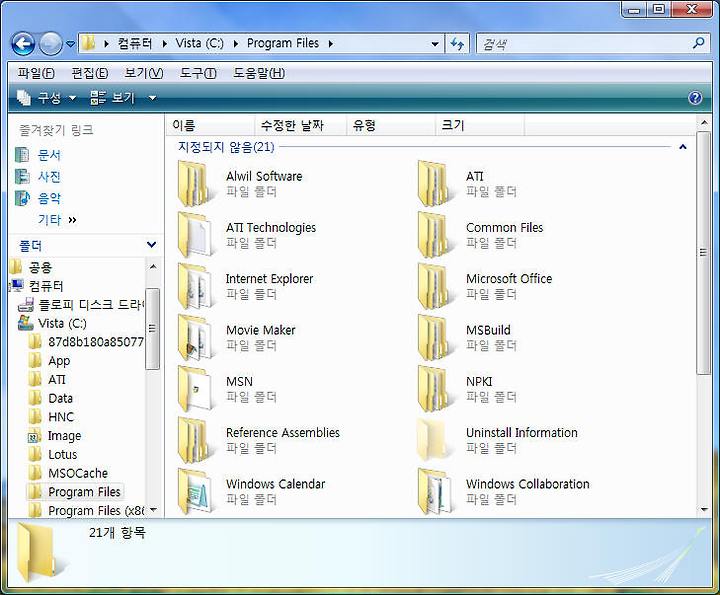This screenshot has width=720, height=595.
Task: Select the Microsoft Office folder icon
Action: 435,286
